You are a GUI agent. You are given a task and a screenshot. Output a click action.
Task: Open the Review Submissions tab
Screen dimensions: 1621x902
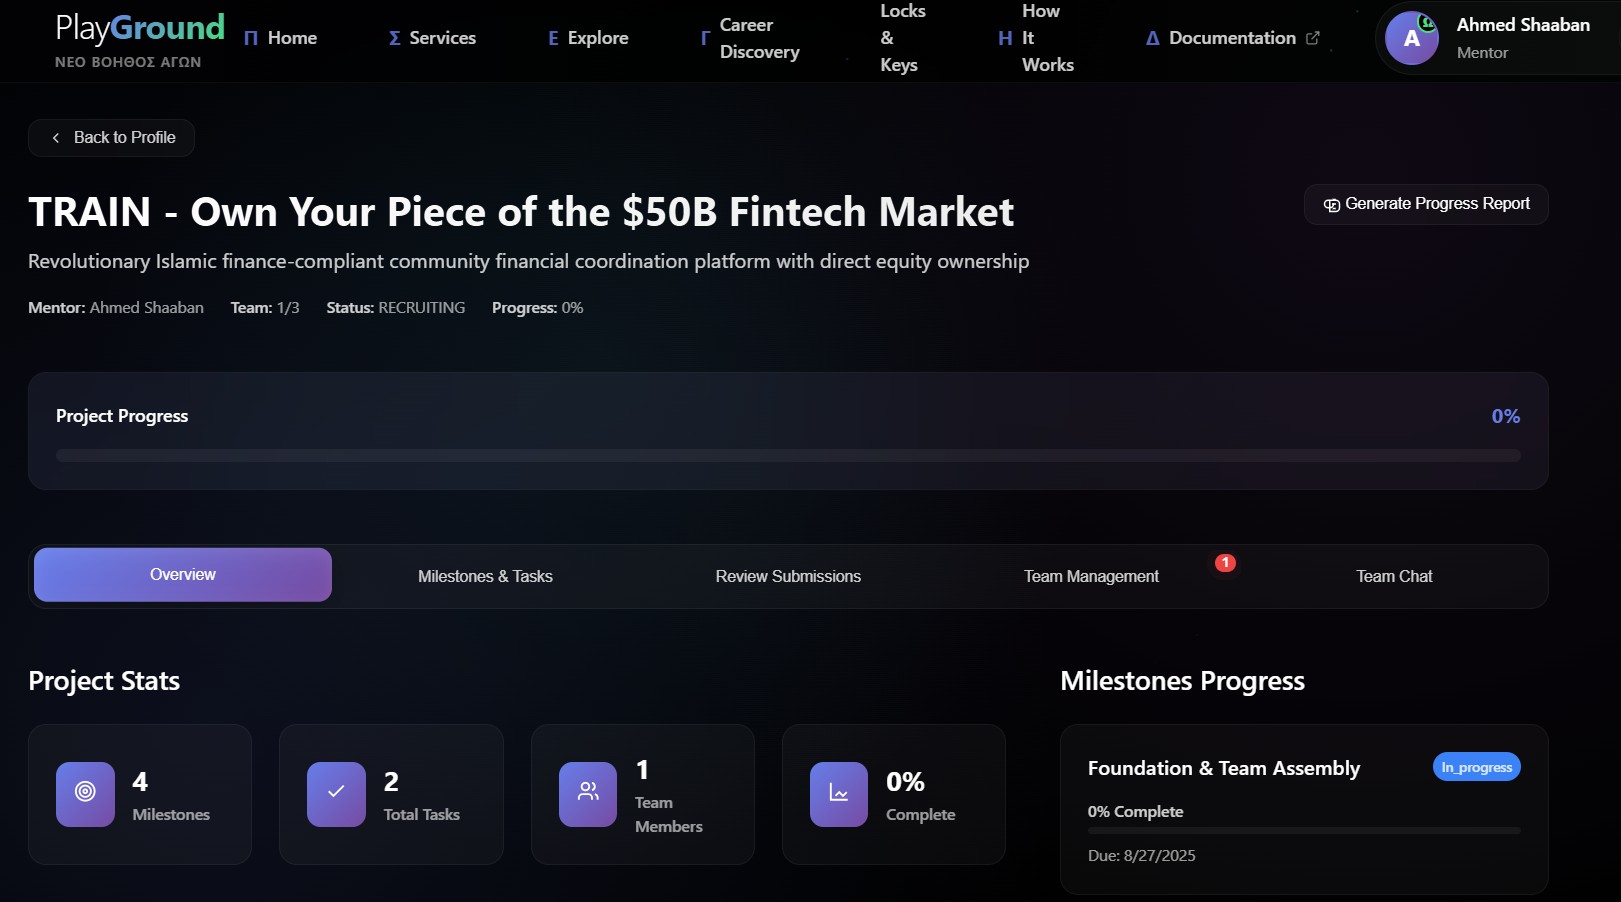coord(788,577)
